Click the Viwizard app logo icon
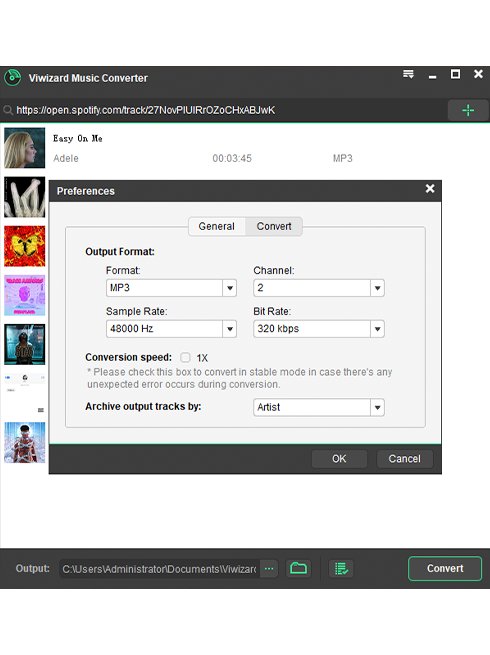490x655 pixels. 13,78
